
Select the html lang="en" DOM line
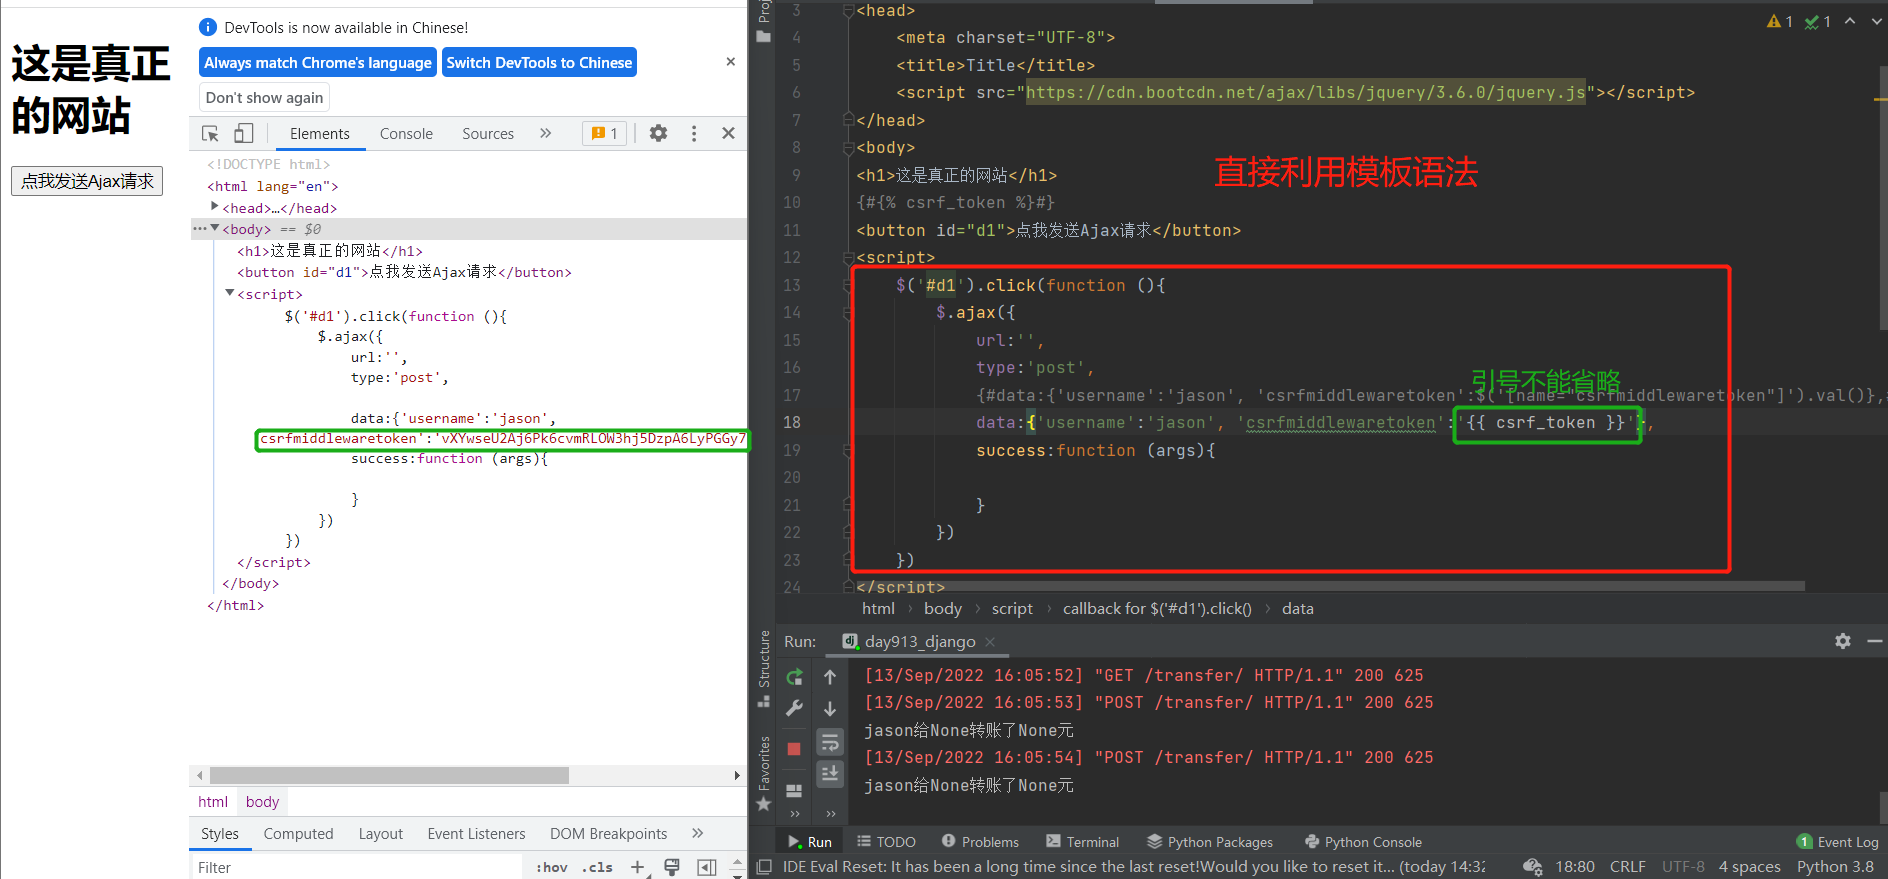(x=273, y=186)
